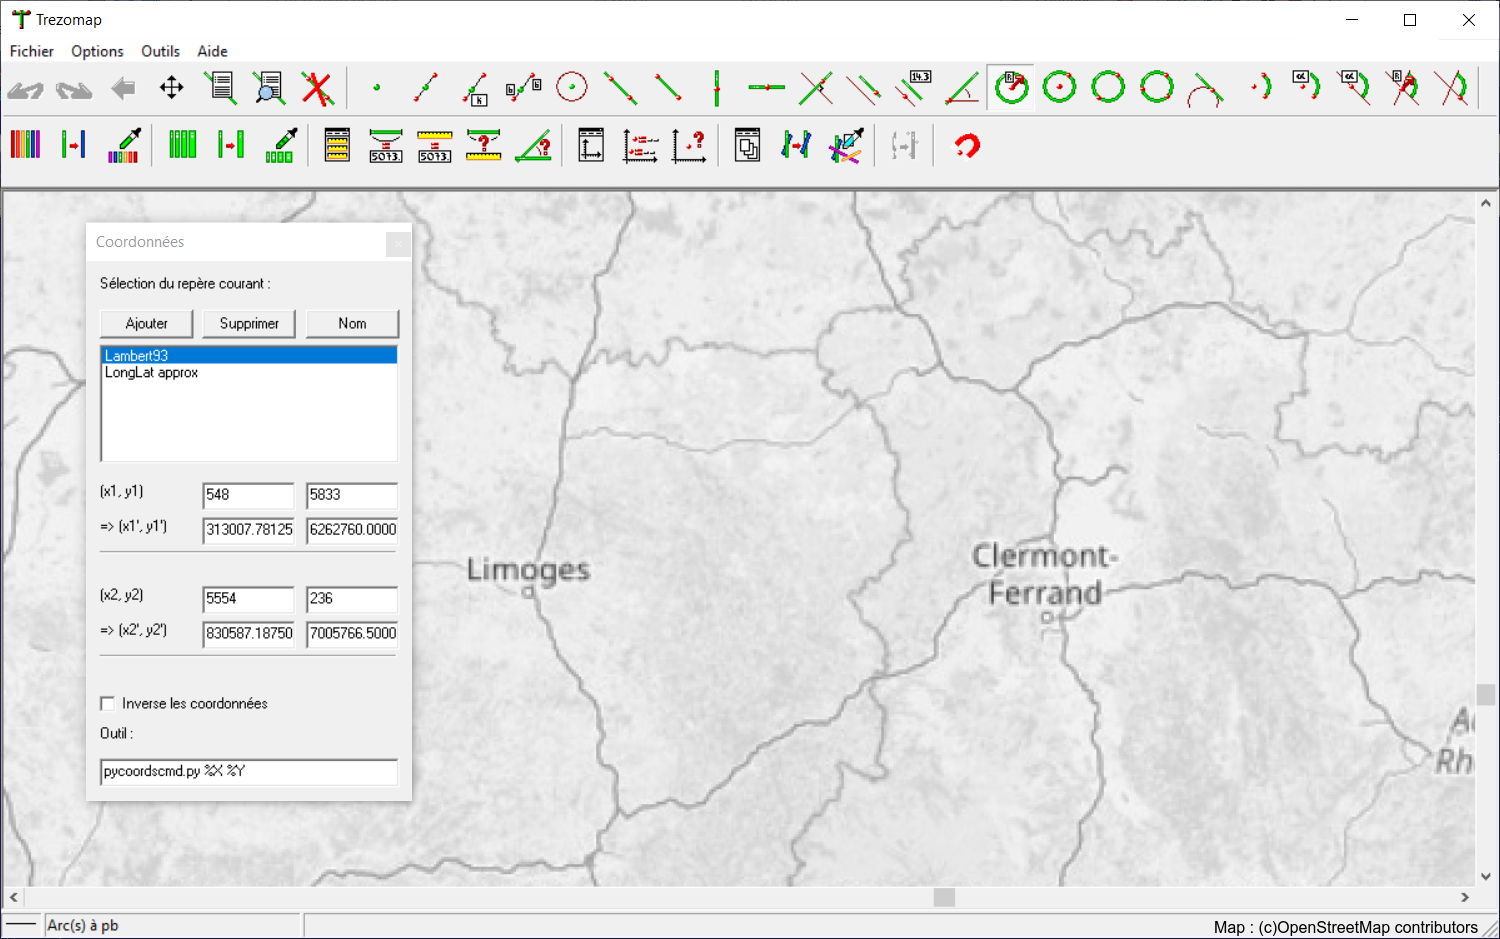Open the Outils menu
The image size is (1500, 939).
(160, 51)
